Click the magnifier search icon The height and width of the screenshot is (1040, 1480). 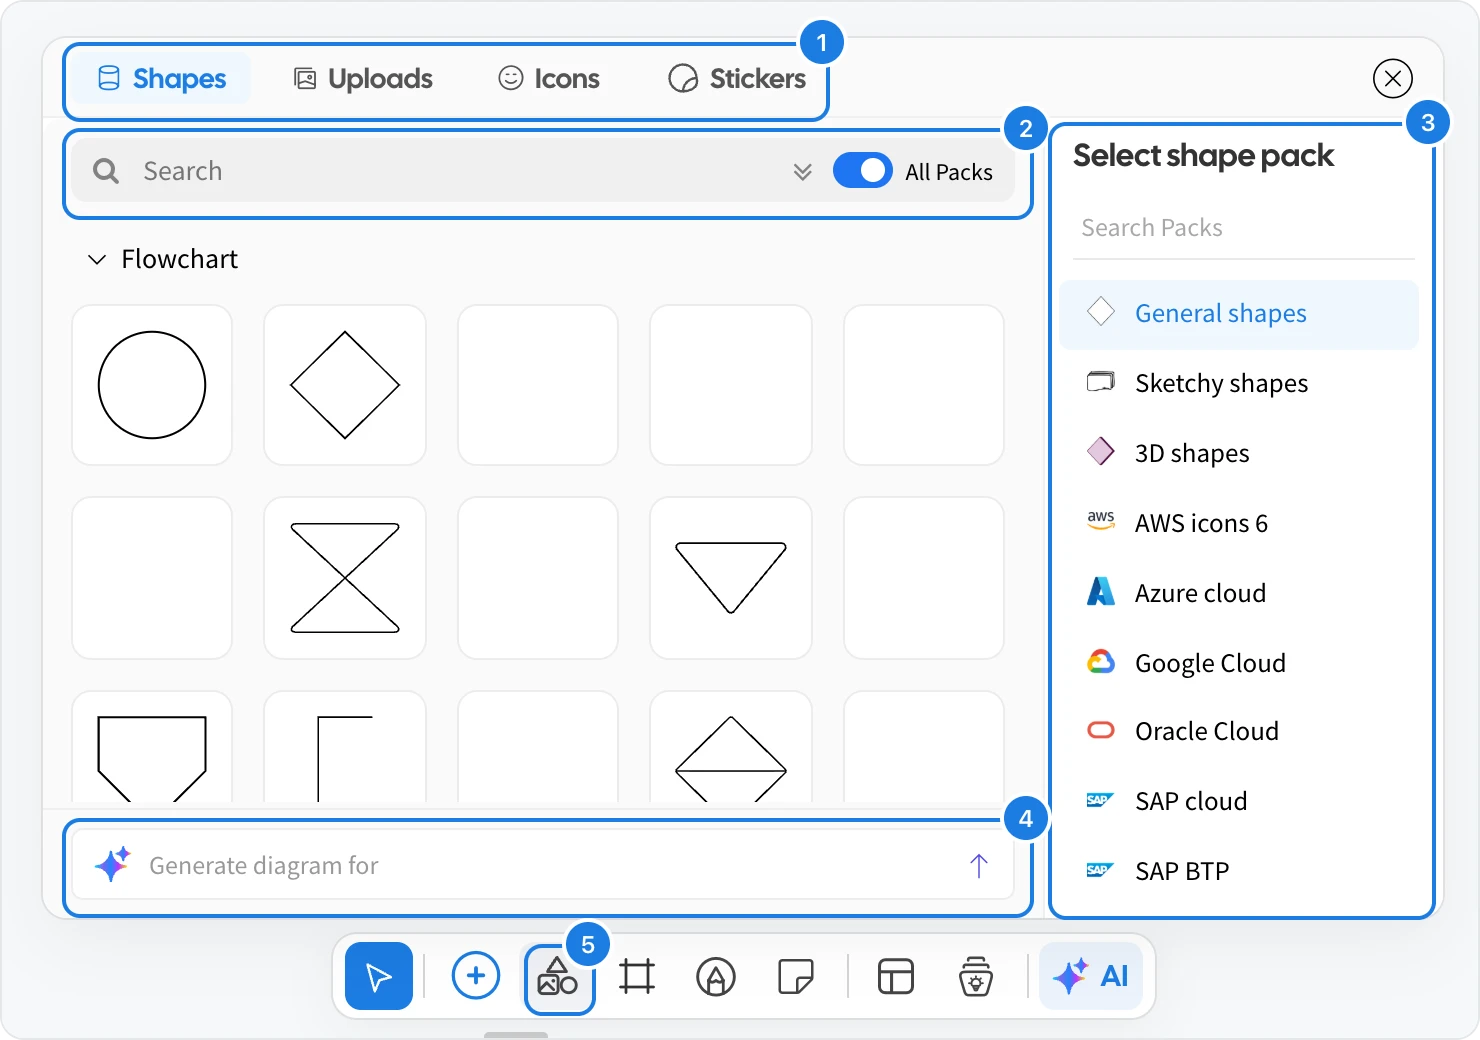click(106, 171)
